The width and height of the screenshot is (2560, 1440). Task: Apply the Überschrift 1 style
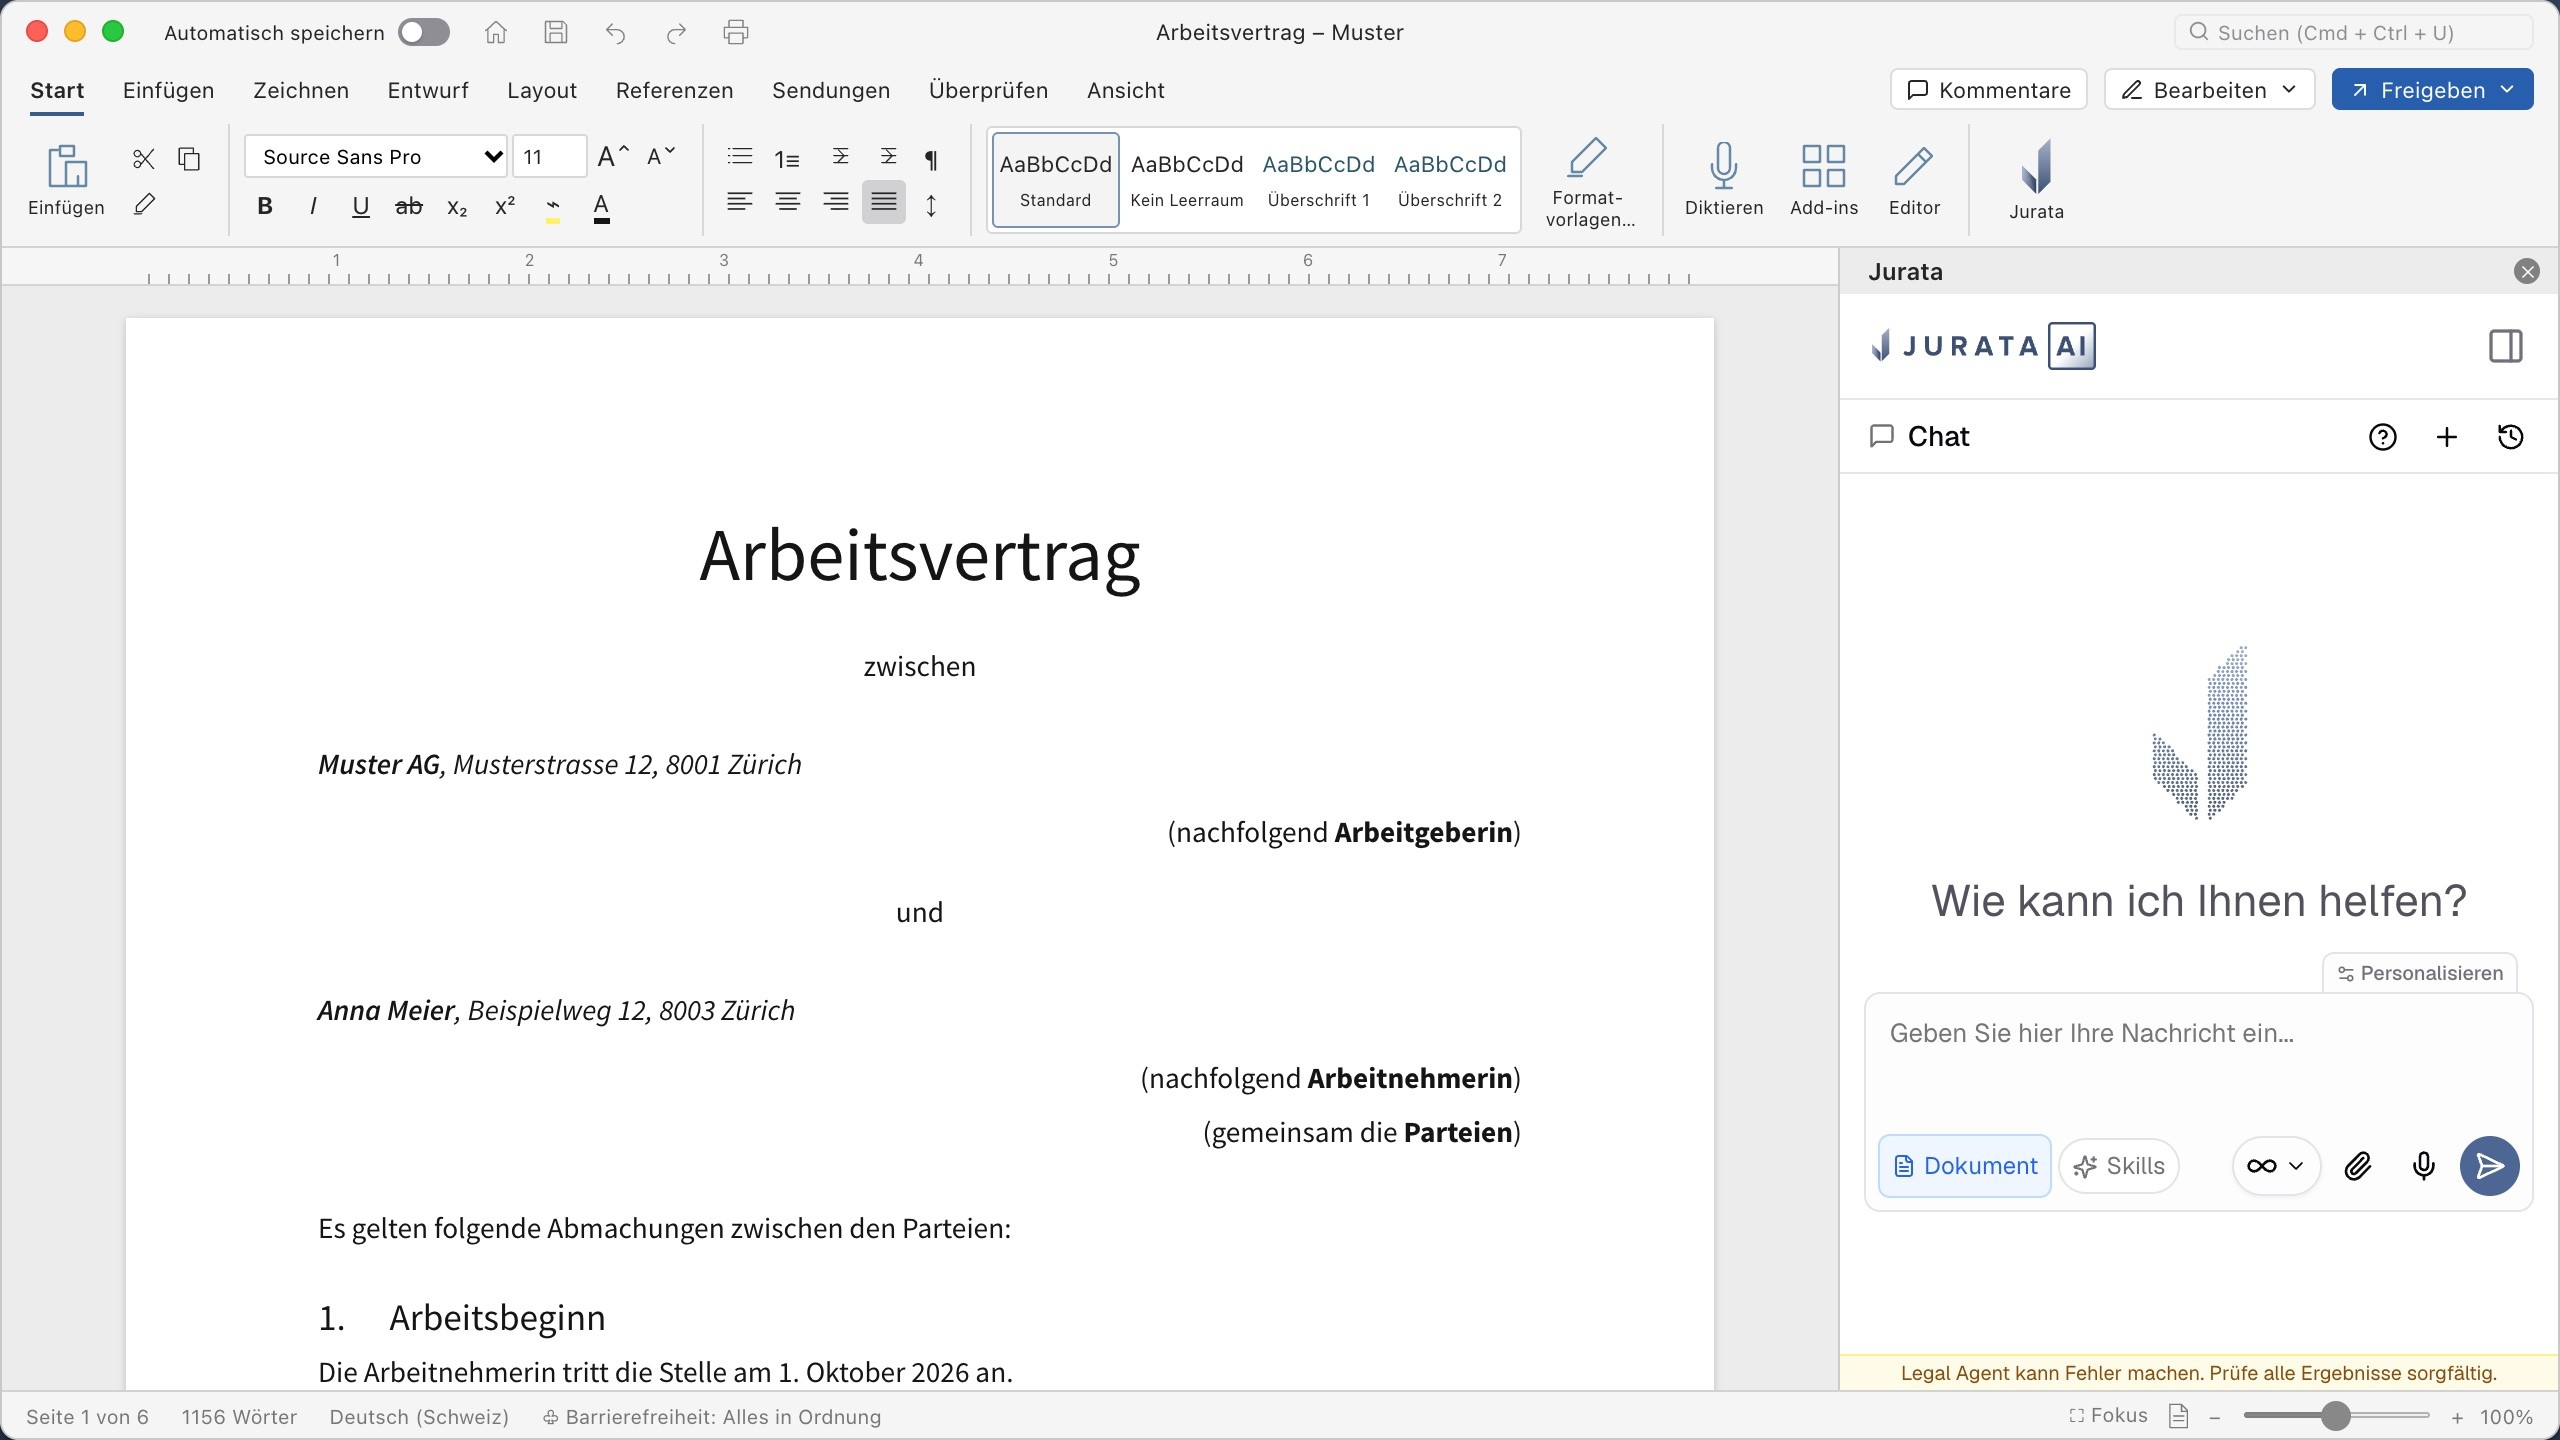pyautogui.click(x=1318, y=180)
